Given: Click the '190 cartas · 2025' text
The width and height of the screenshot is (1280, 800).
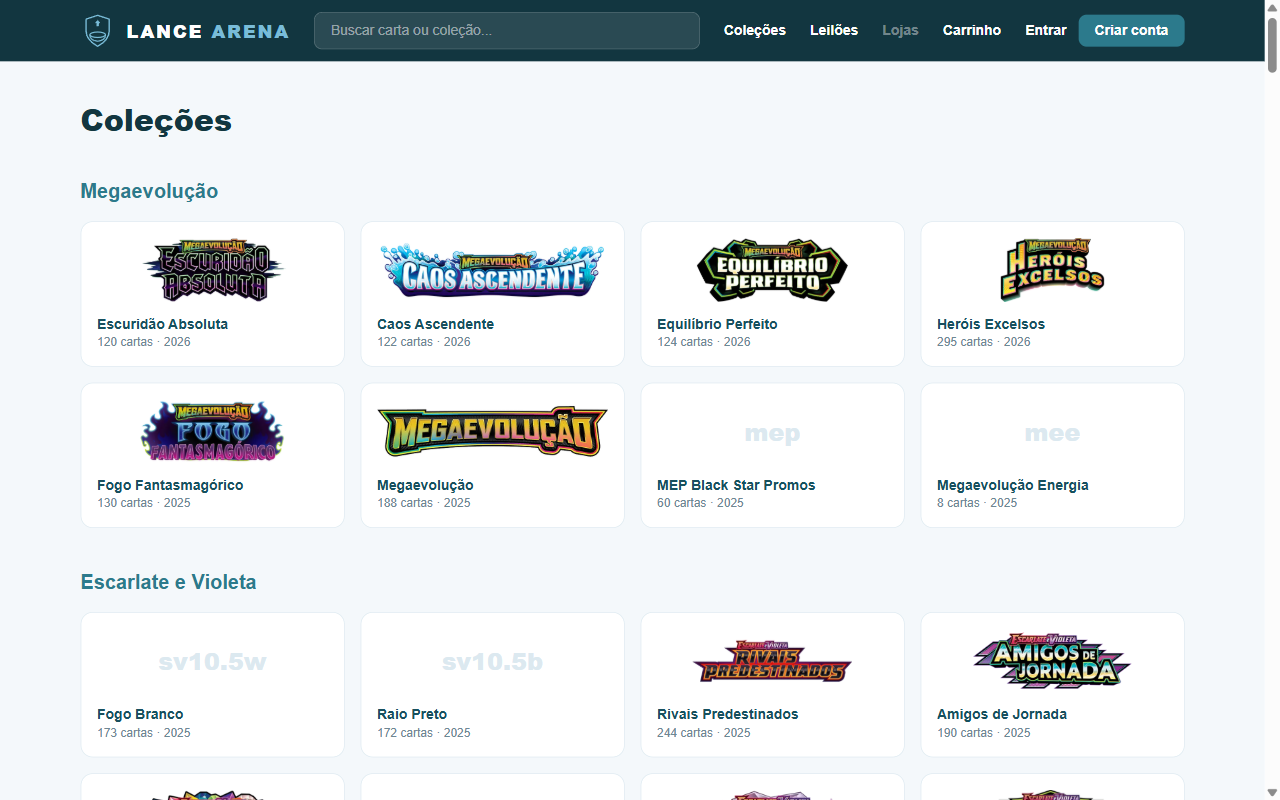Looking at the screenshot, I should 984,733.
